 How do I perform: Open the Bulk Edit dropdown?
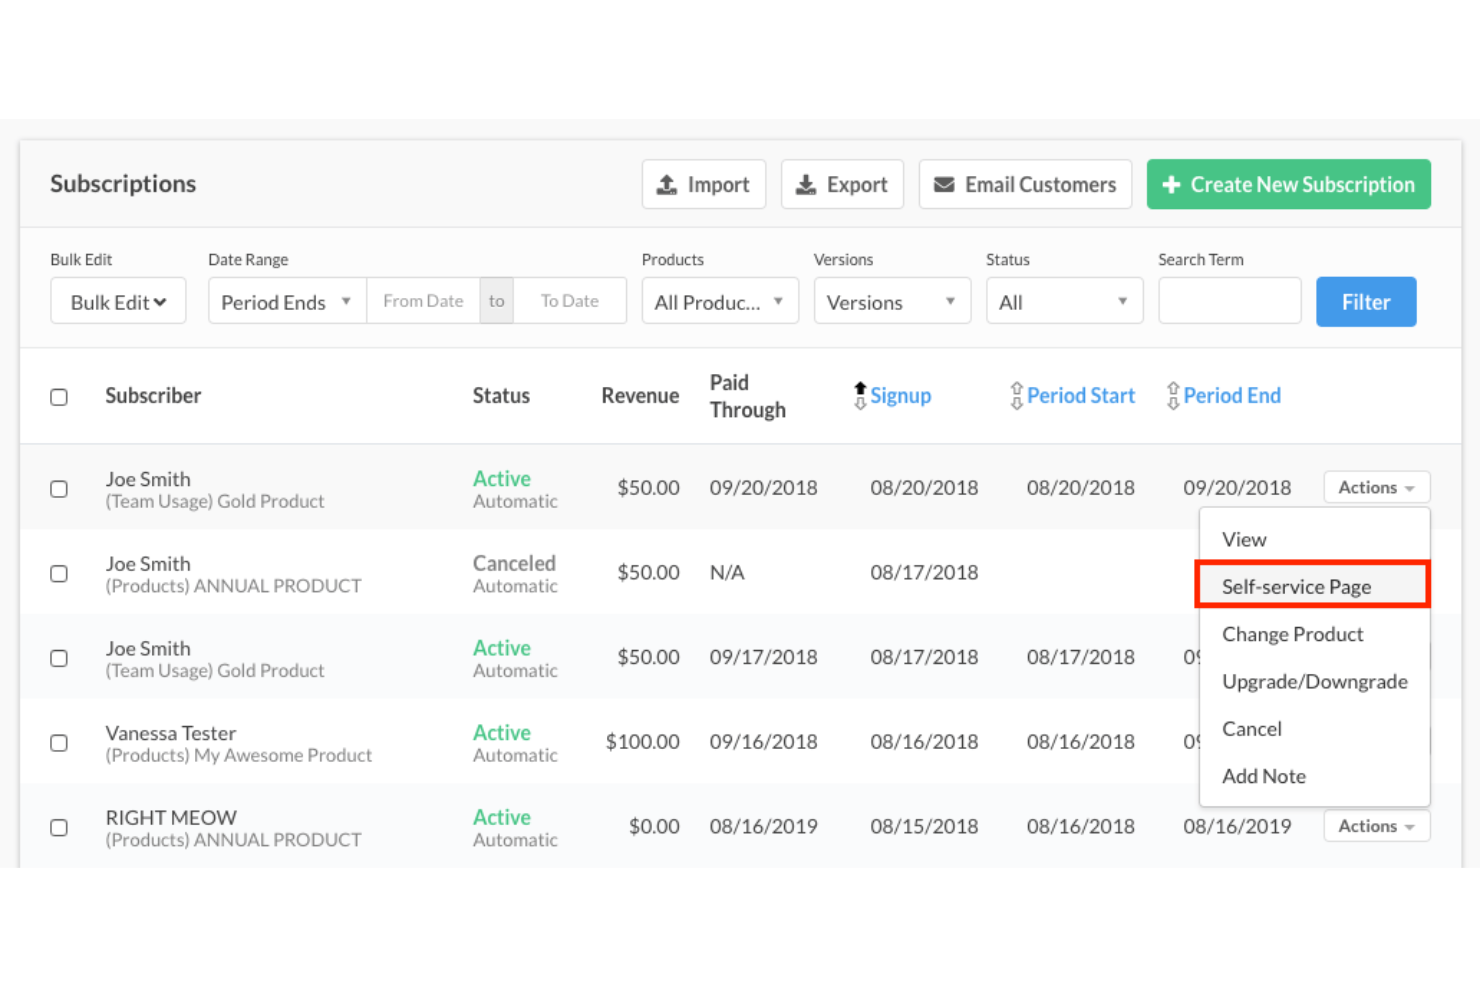(117, 300)
